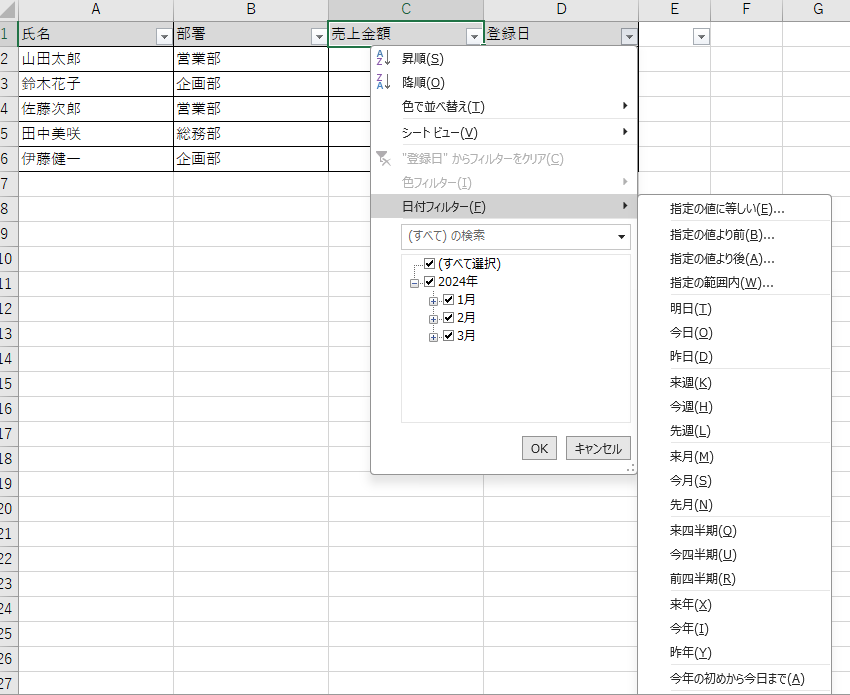Screen dimensions: 850x695
Task: Expand the 1月 tree node plus icon
Action: (x=434, y=300)
